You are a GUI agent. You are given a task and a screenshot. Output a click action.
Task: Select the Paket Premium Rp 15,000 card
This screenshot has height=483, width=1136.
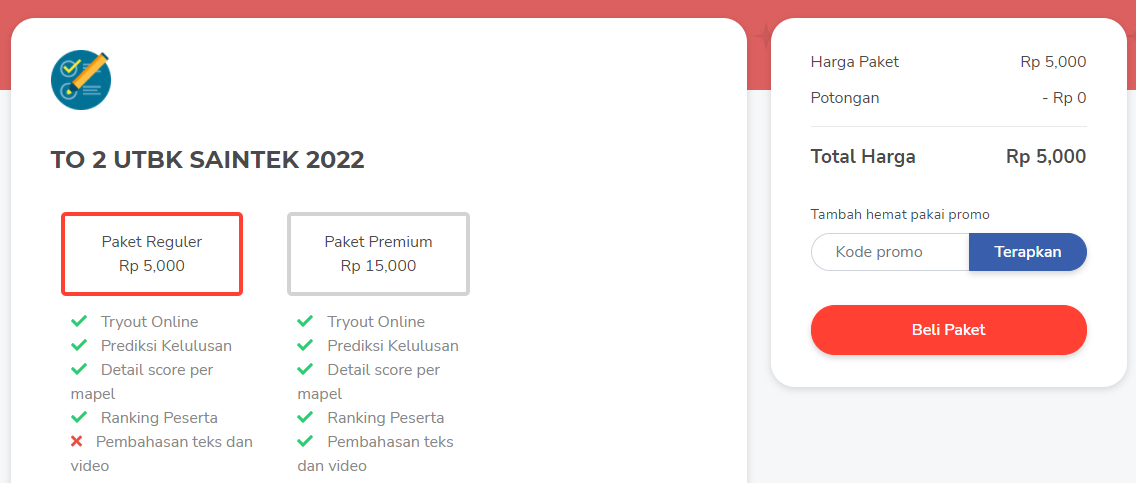378,254
